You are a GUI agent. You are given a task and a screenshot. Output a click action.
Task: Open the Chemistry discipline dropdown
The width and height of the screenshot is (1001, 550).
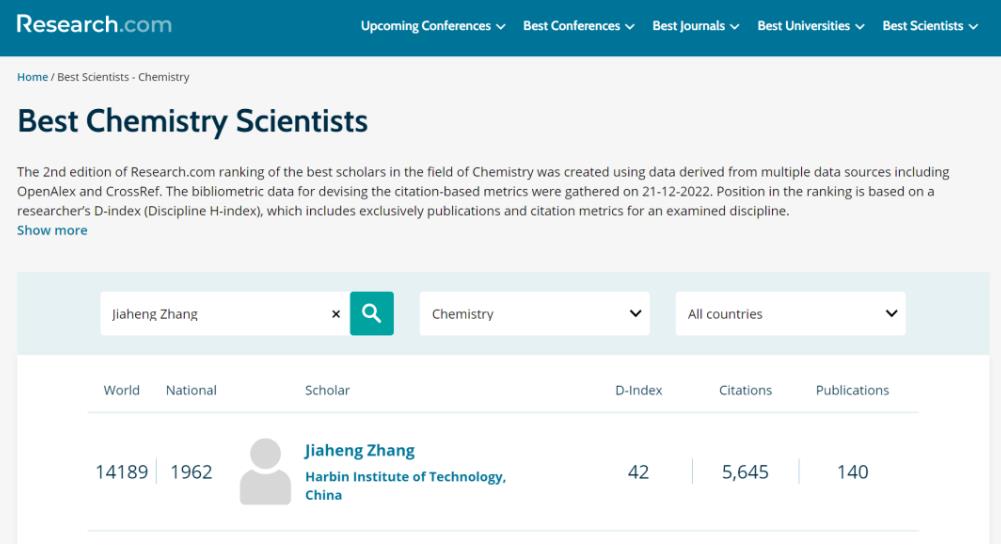click(534, 314)
